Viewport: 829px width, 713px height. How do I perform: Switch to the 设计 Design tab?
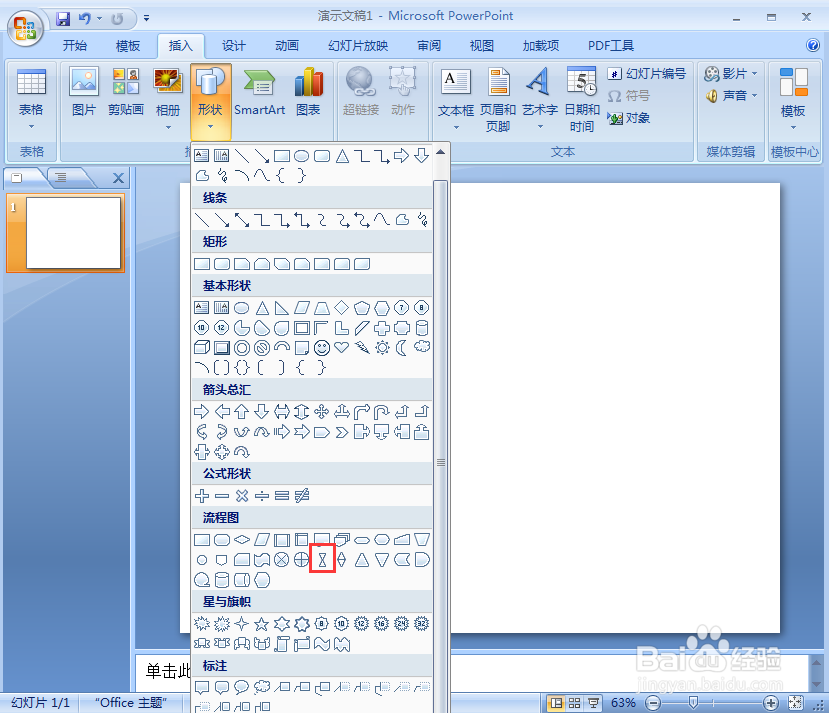(234, 45)
